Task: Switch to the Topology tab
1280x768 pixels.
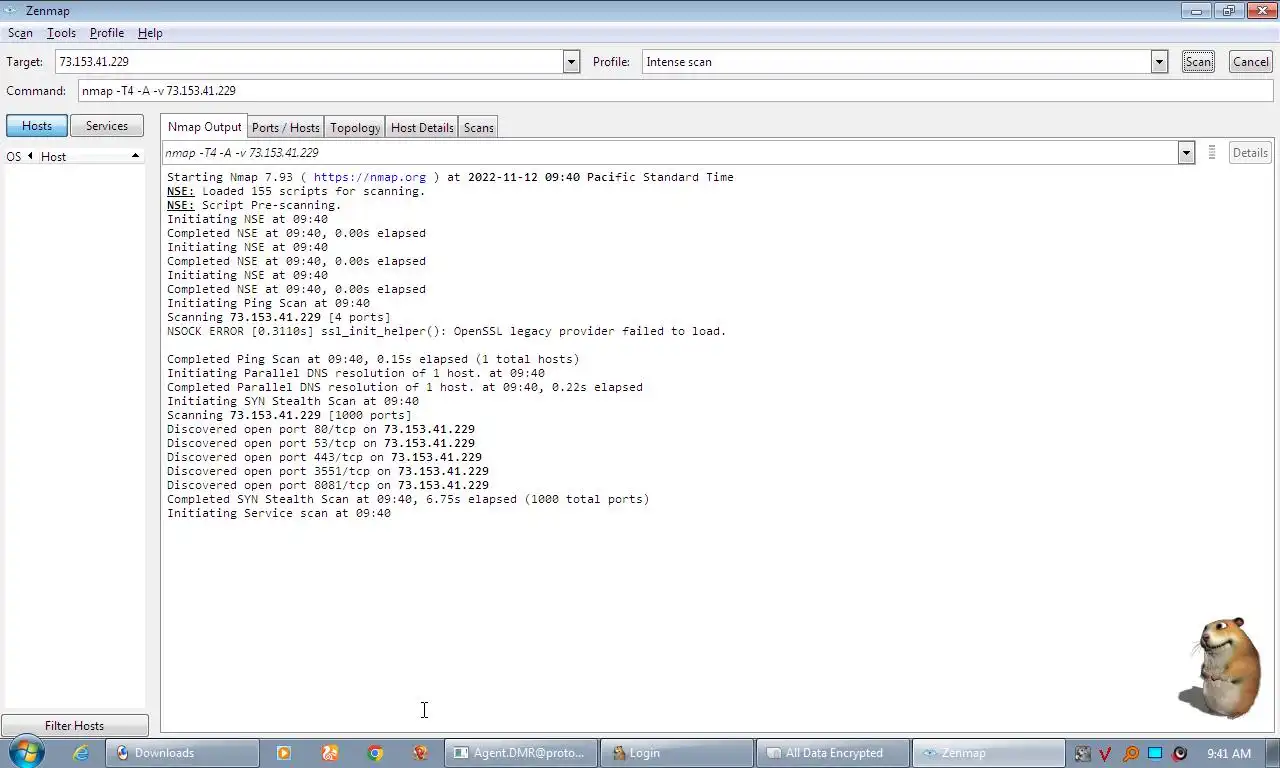Action: 355,128
